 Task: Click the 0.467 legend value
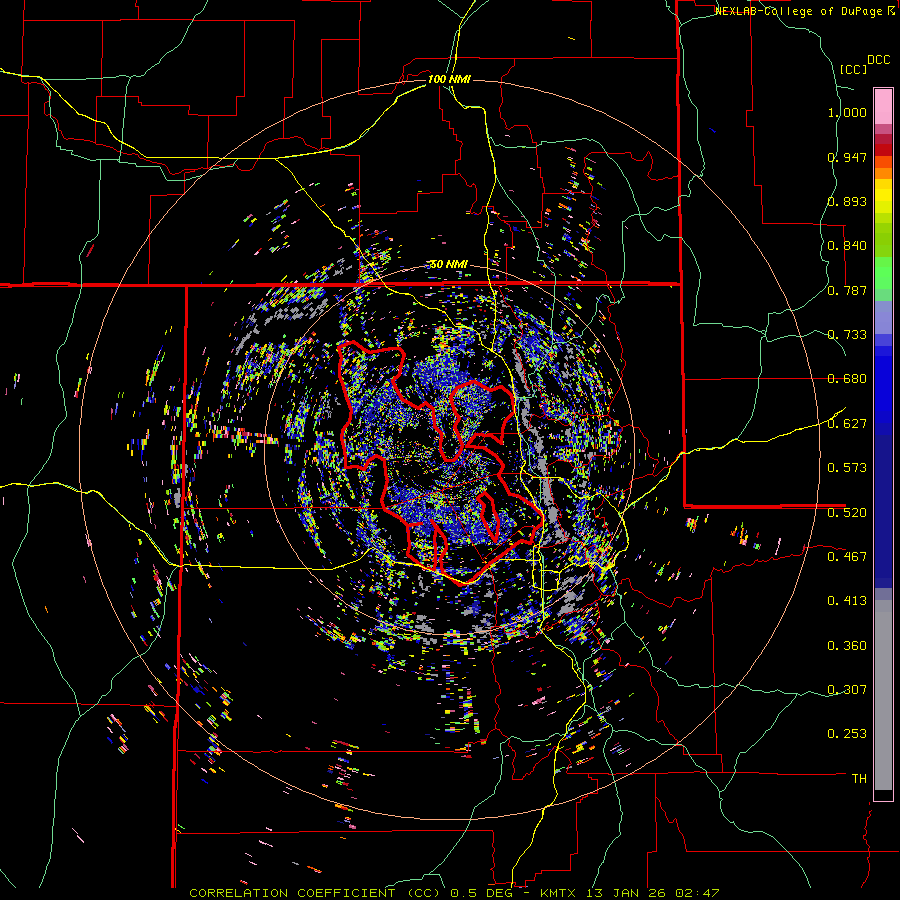[x=847, y=557]
